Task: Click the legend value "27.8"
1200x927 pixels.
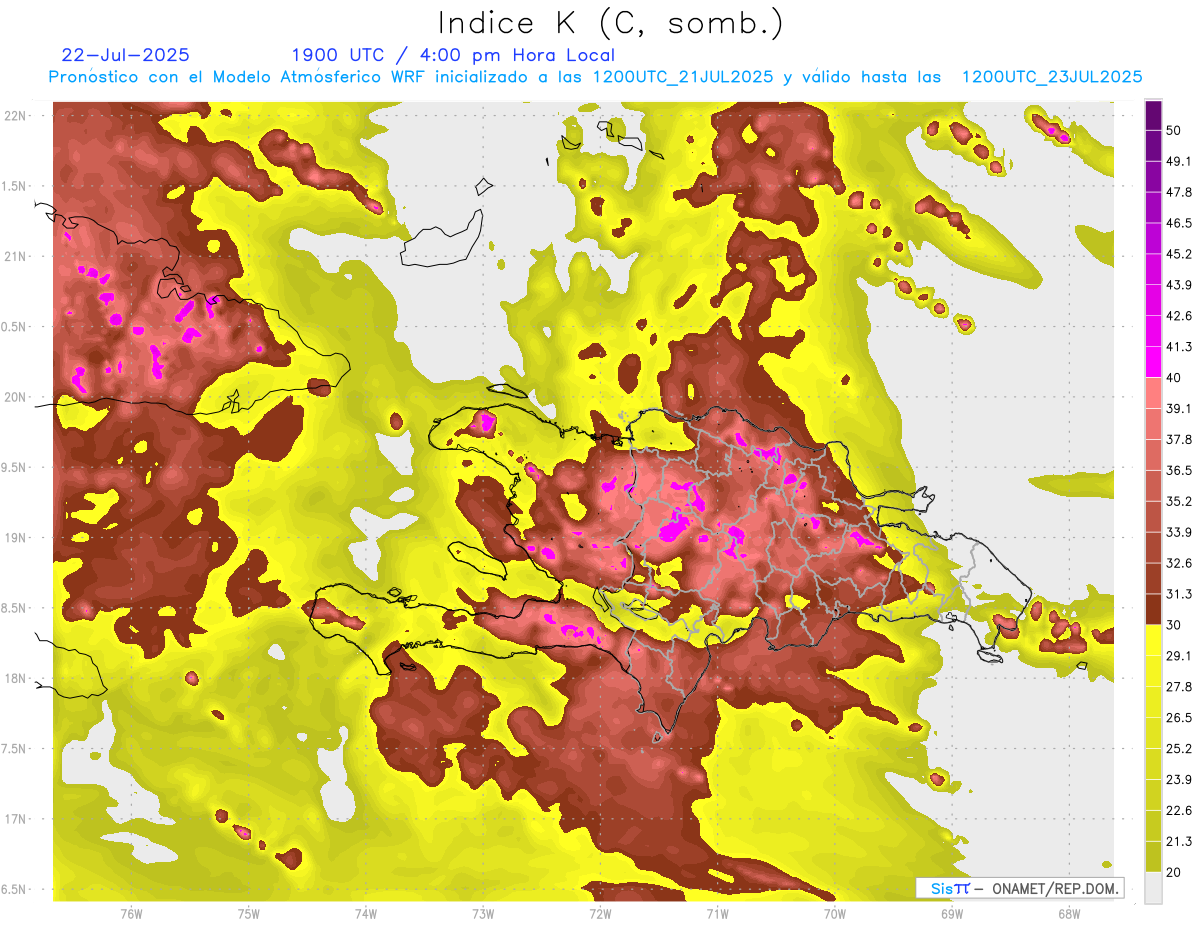Action: 1179,686
